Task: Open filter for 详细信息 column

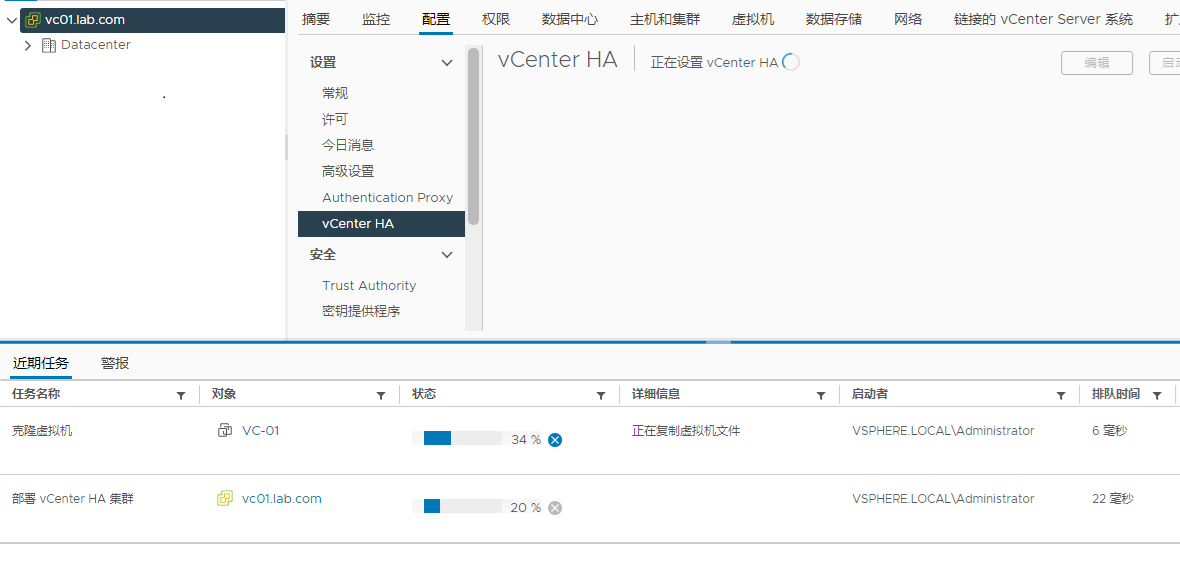Action: pyautogui.click(x=821, y=395)
